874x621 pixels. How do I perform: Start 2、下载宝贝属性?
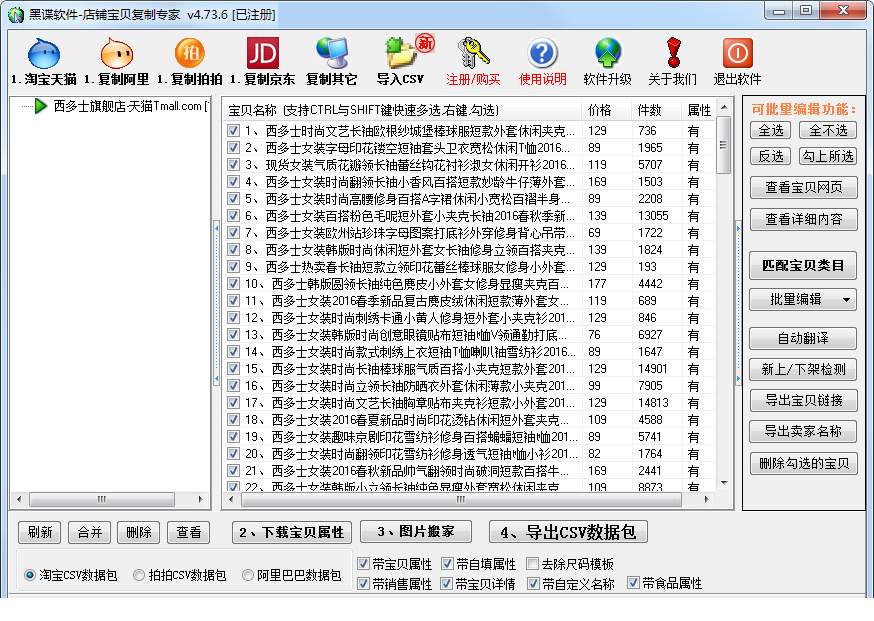(x=292, y=532)
